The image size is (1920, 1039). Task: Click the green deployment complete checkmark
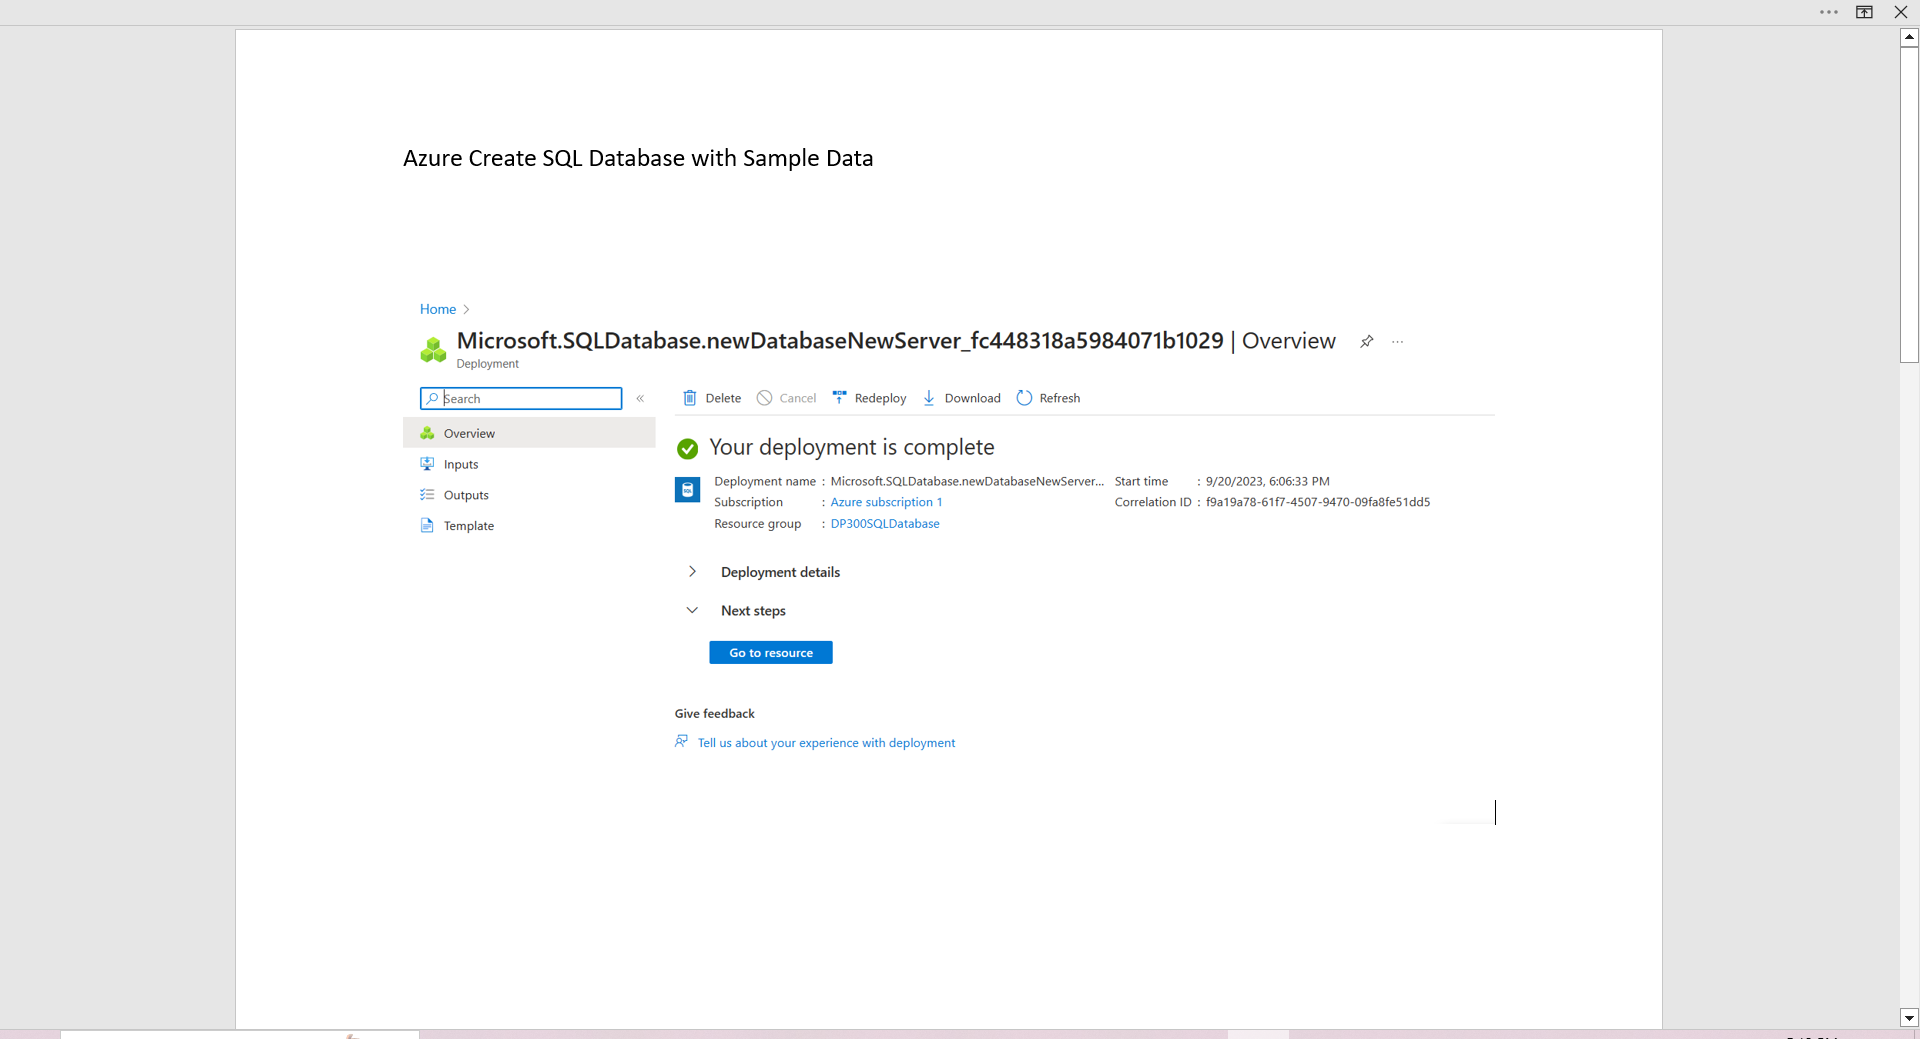pos(687,448)
